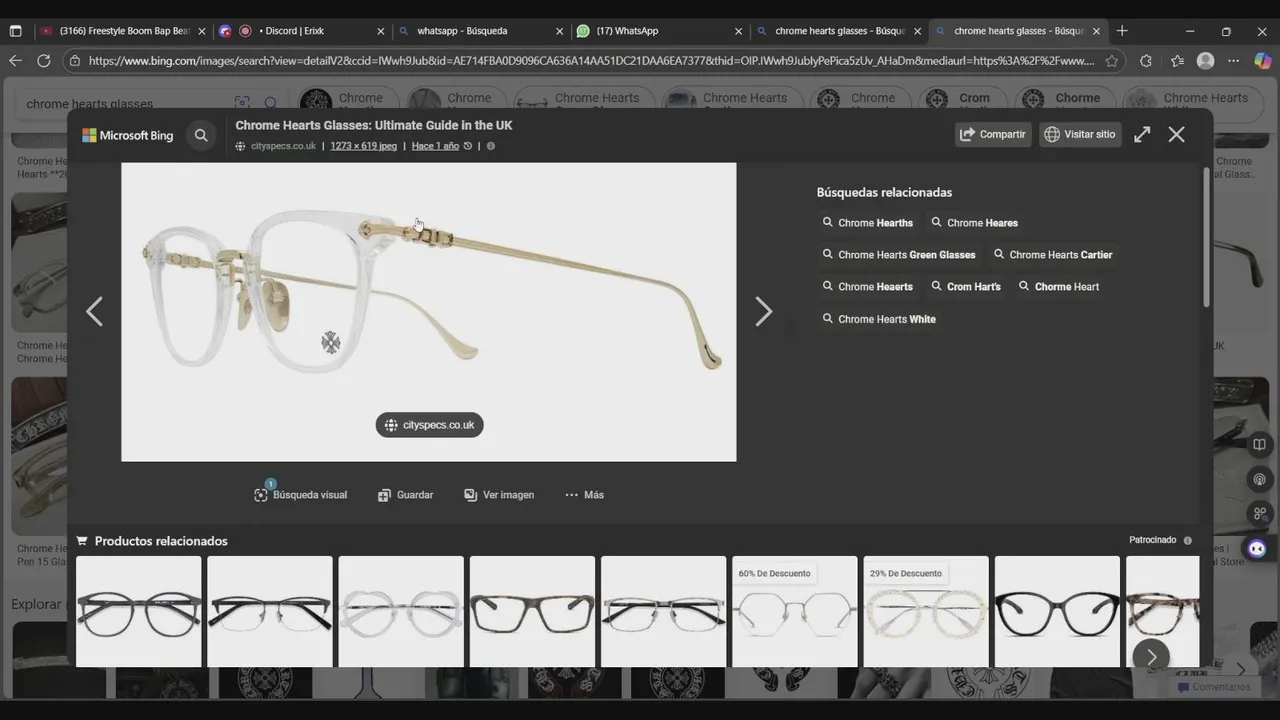Image resolution: width=1280 pixels, height=720 pixels.
Task: Search related Chrome Heaerts
Action: point(867,287)
